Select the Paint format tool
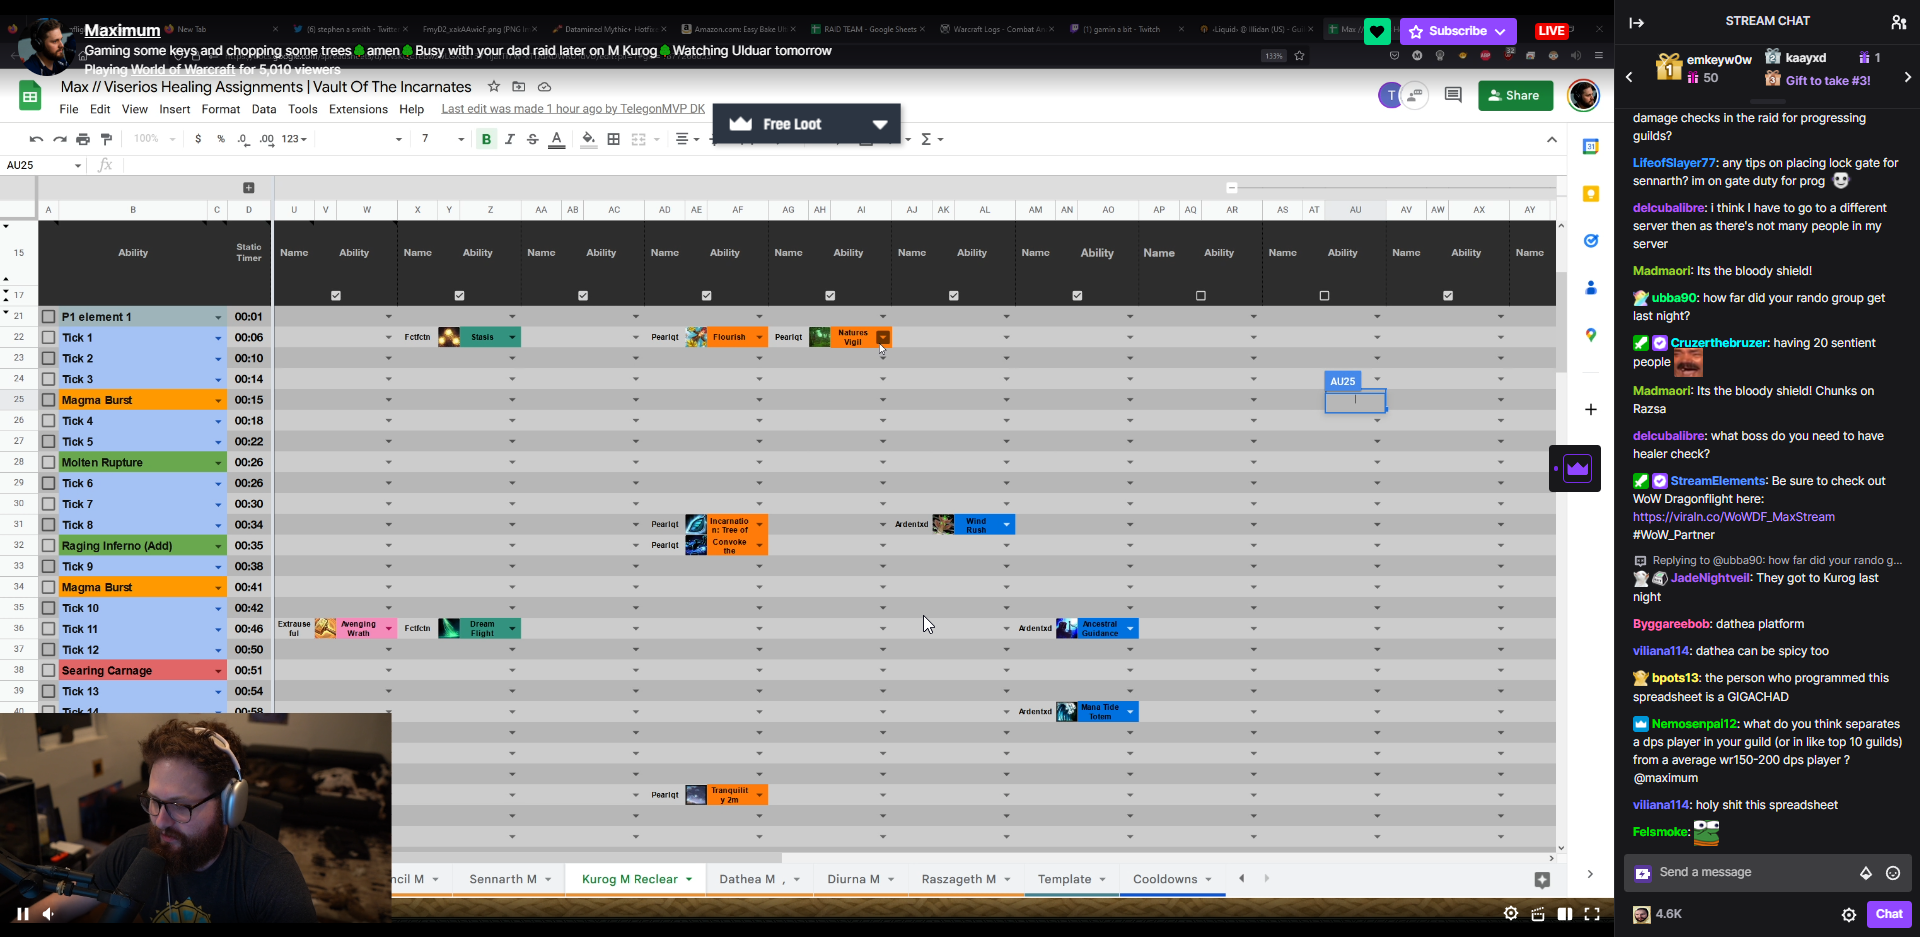Screen dimensions: 1920x937 pos(106,139)
